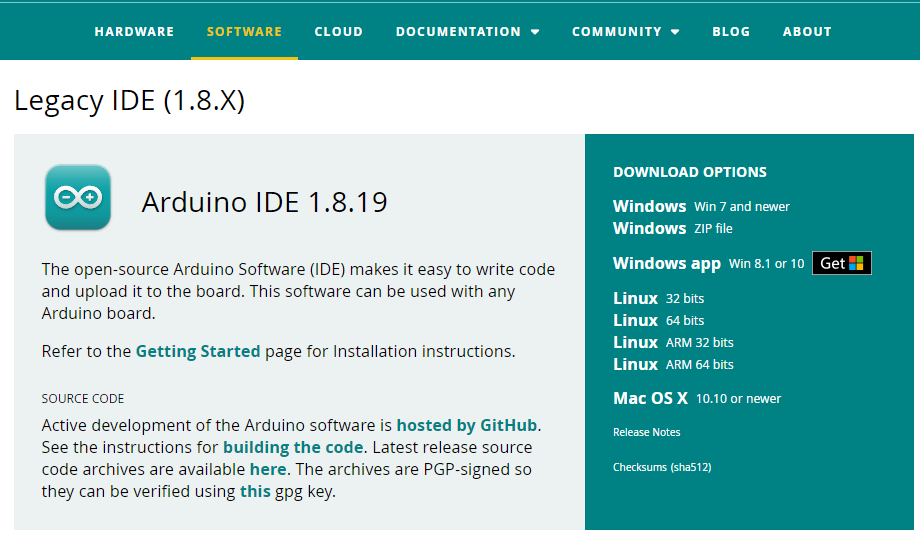Download Linux ARM 32 bits version
This screenshot has width=920, height=544.
(x=673, y=342)
